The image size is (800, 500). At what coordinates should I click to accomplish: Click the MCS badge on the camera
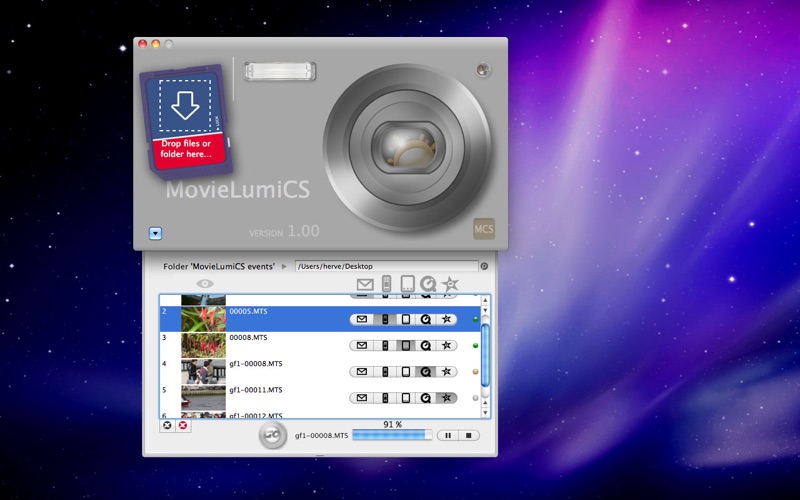(x=484, y=229)
